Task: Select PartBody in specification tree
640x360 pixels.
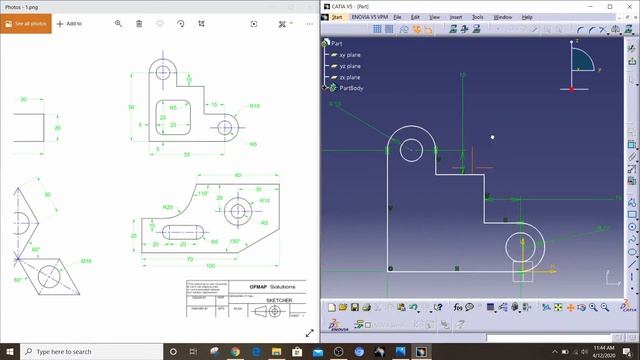Action: (351, 88)
